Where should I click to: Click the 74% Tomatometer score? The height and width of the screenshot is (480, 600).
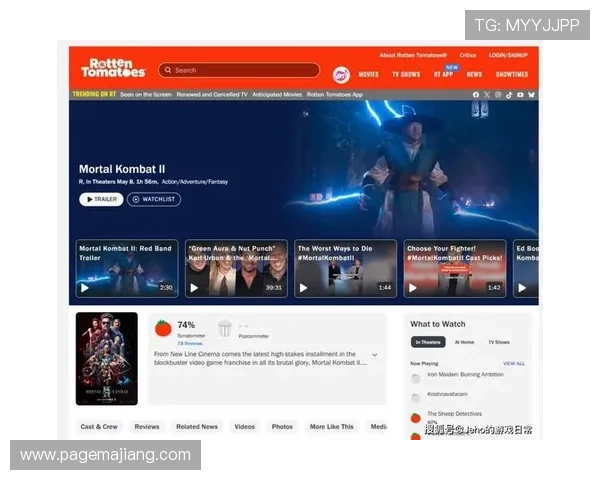pos(186,325)
